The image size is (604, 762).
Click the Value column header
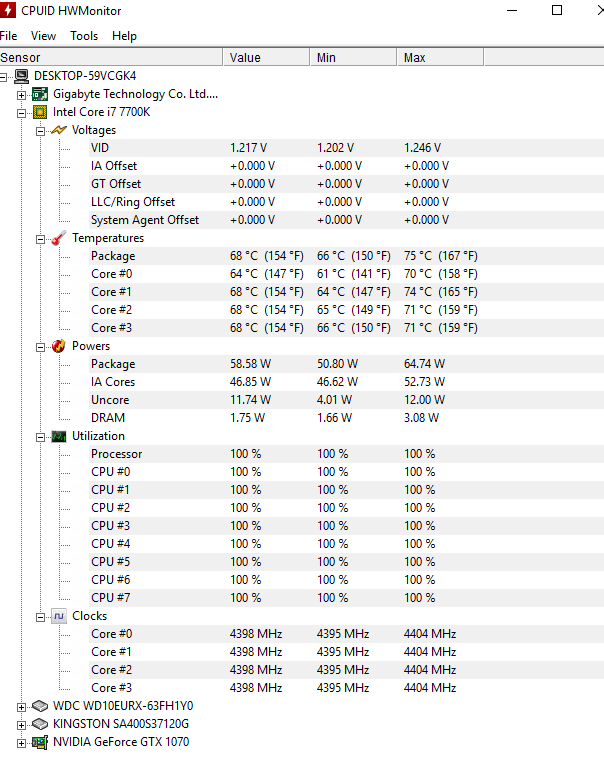click(266, 57)
